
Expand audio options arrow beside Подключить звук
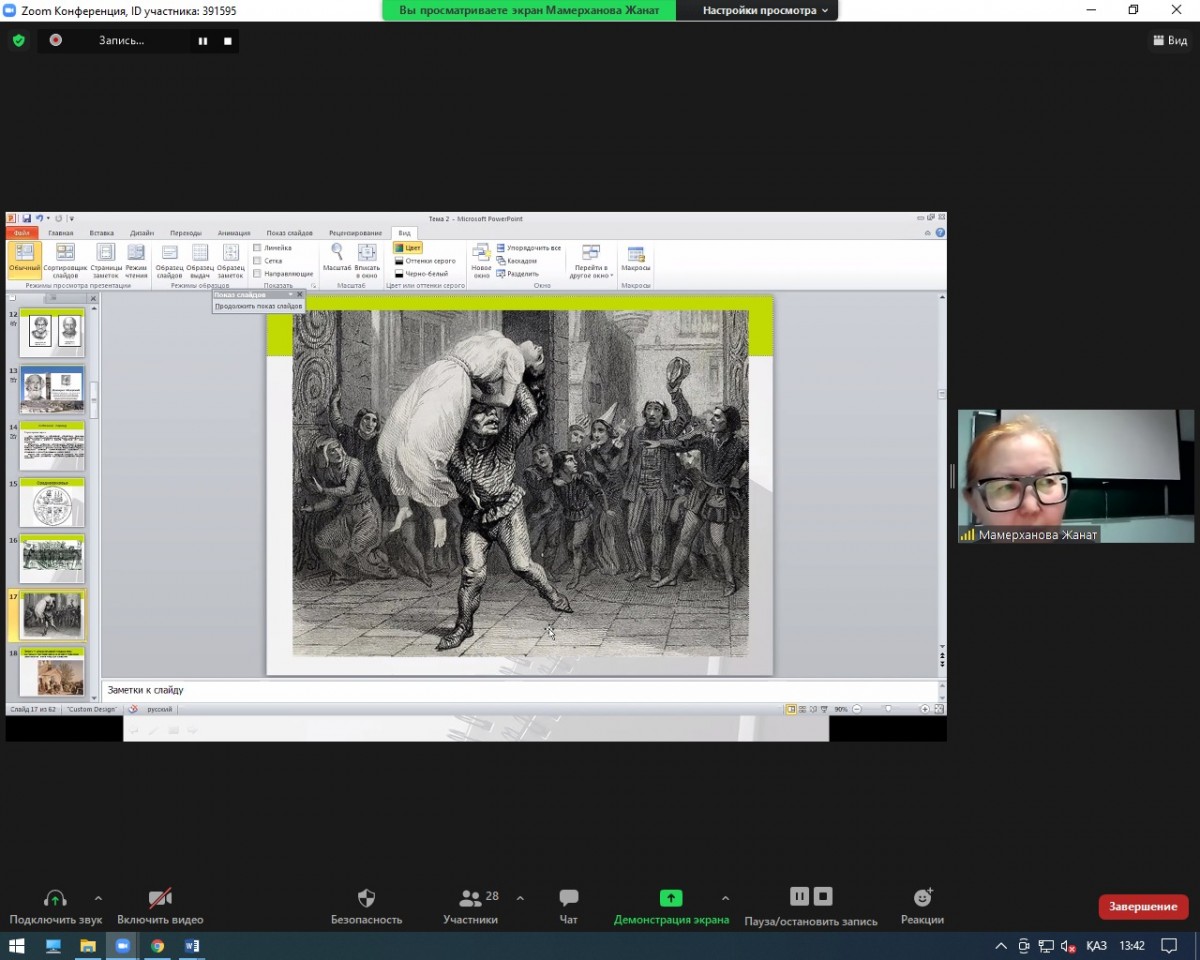coord(98,898)
